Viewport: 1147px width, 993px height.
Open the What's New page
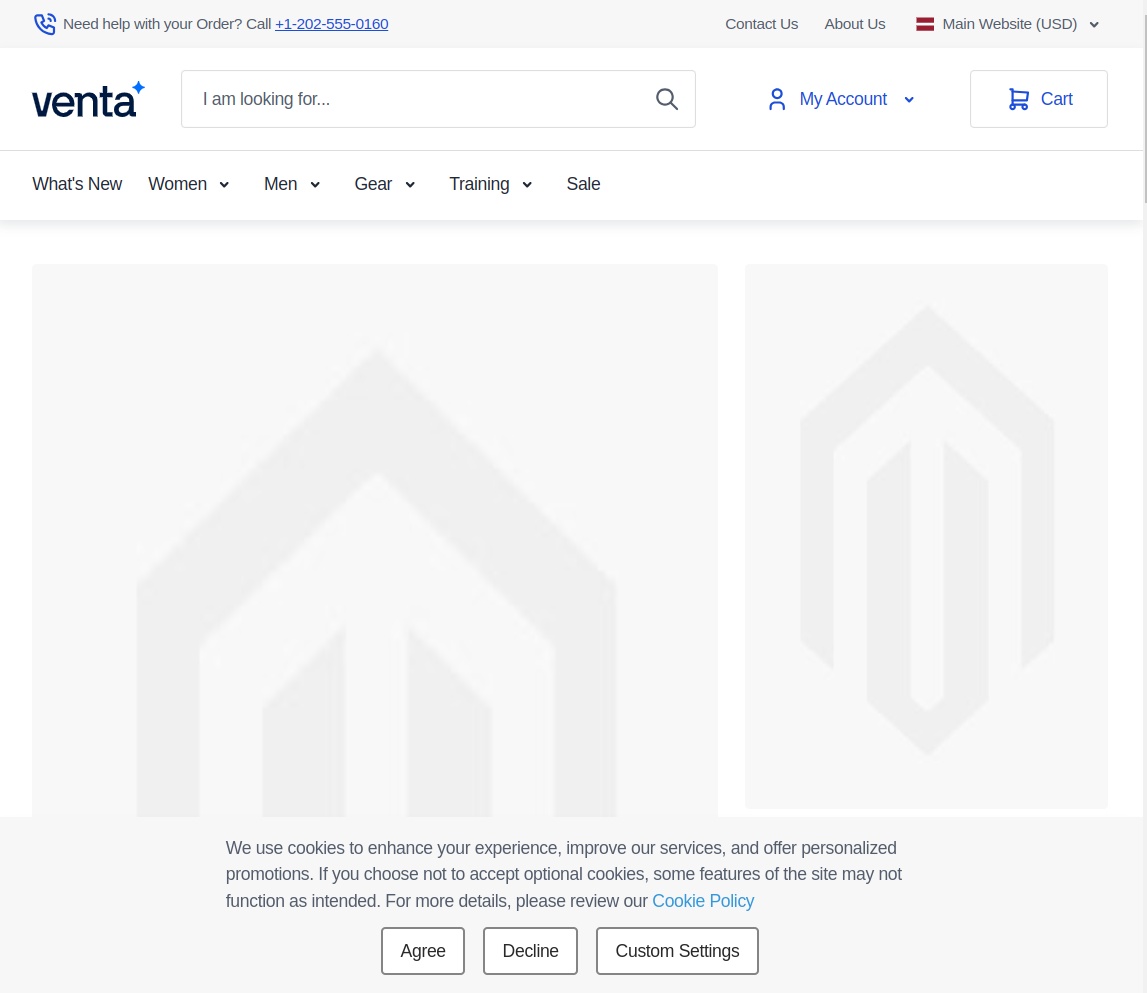[77, 184]
